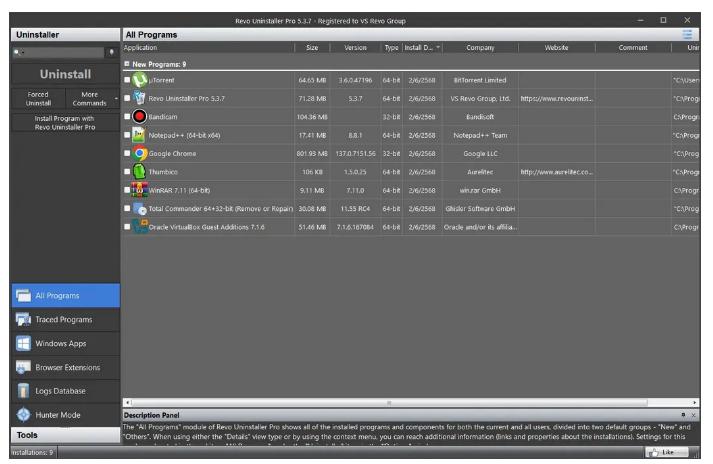This screenshot has height=464, width=713.
Task: Open the Browser Extensions module
Action: pyautogui.click(x=65, y=367)
